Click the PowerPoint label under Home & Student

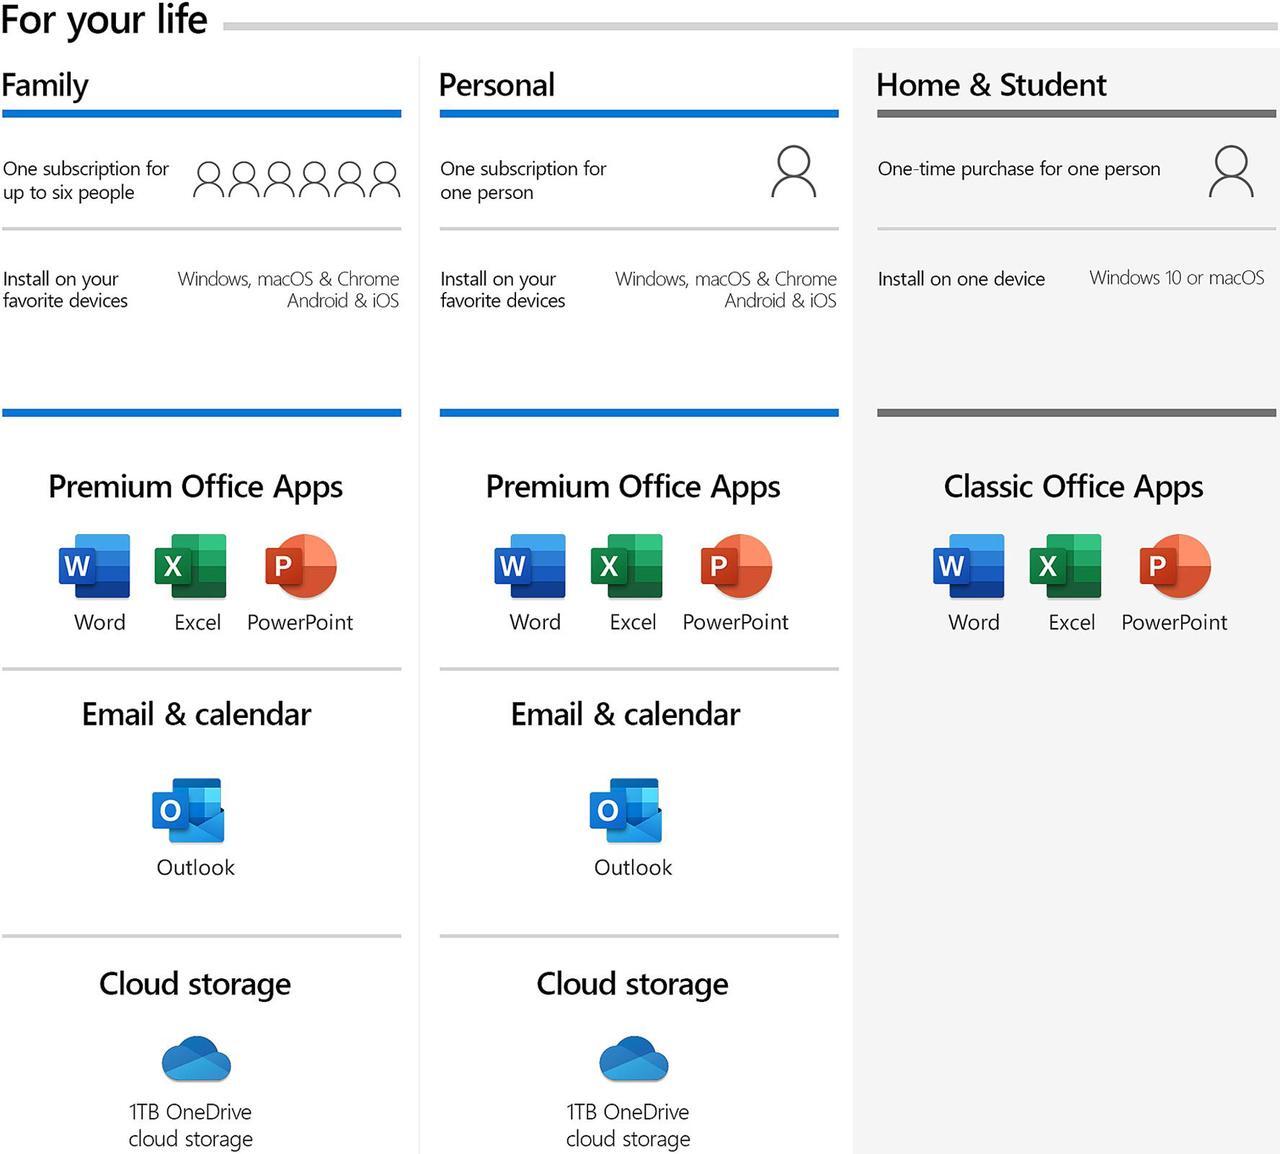[x=1174, y=622]
